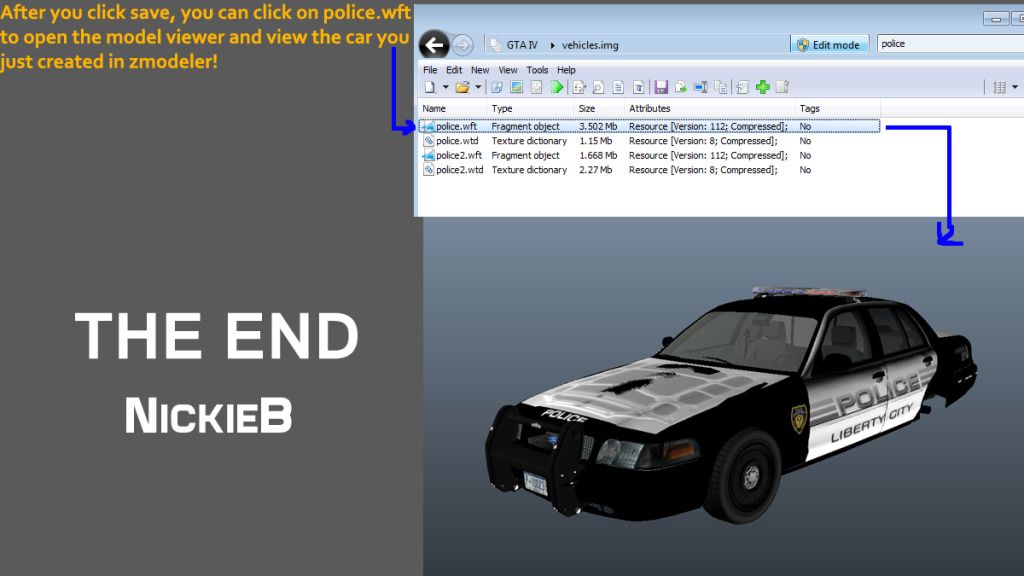The image size is (1024, 576).
Task: Sort by the Name column header
Action: (x=452, y=108)
